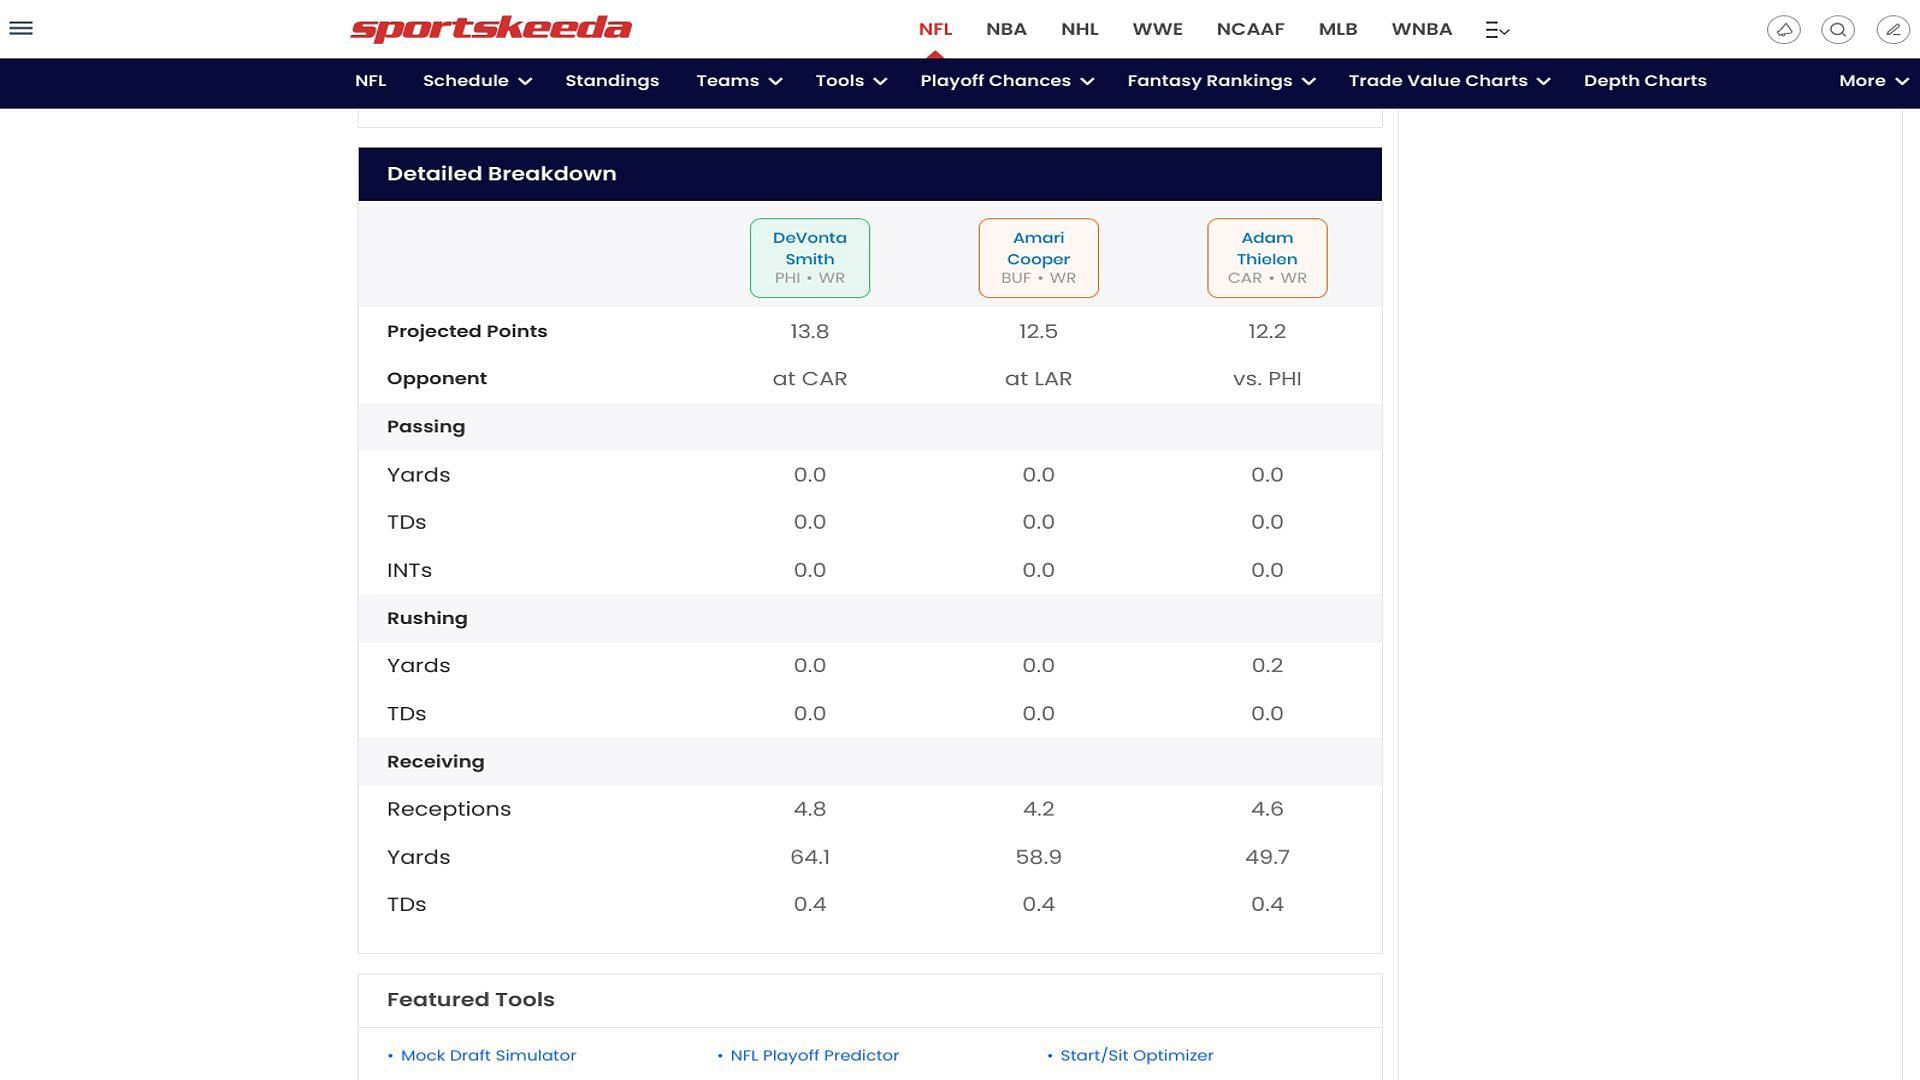
Task: Switch to the MLB tab
Action: [1338, 29]
